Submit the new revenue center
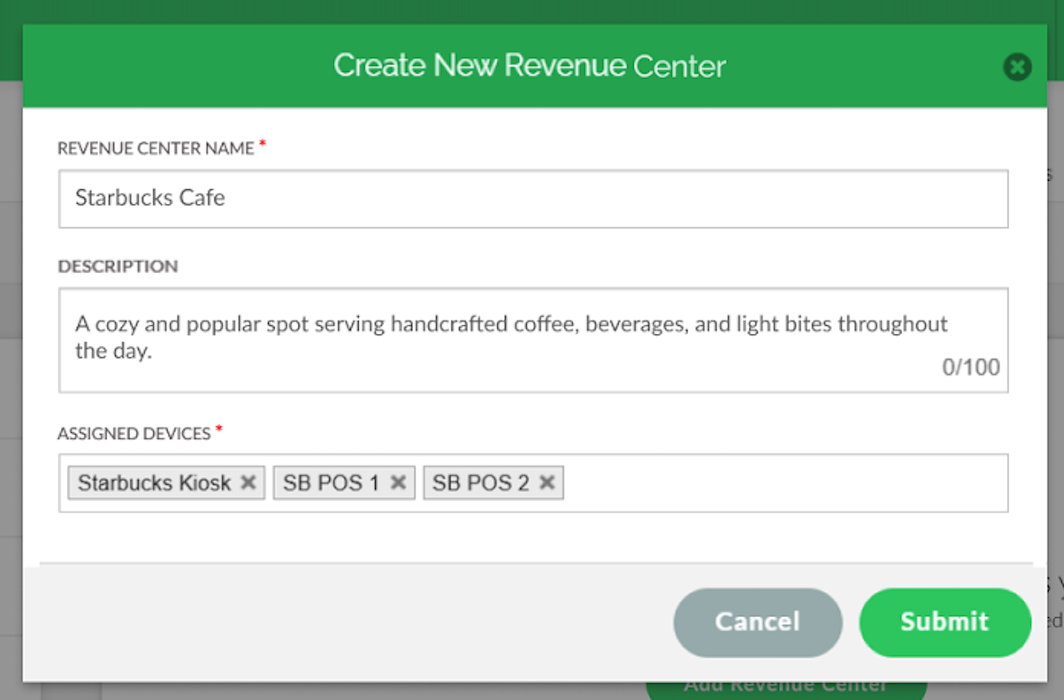Screen dimensions: 1064x700 point(945,622)
